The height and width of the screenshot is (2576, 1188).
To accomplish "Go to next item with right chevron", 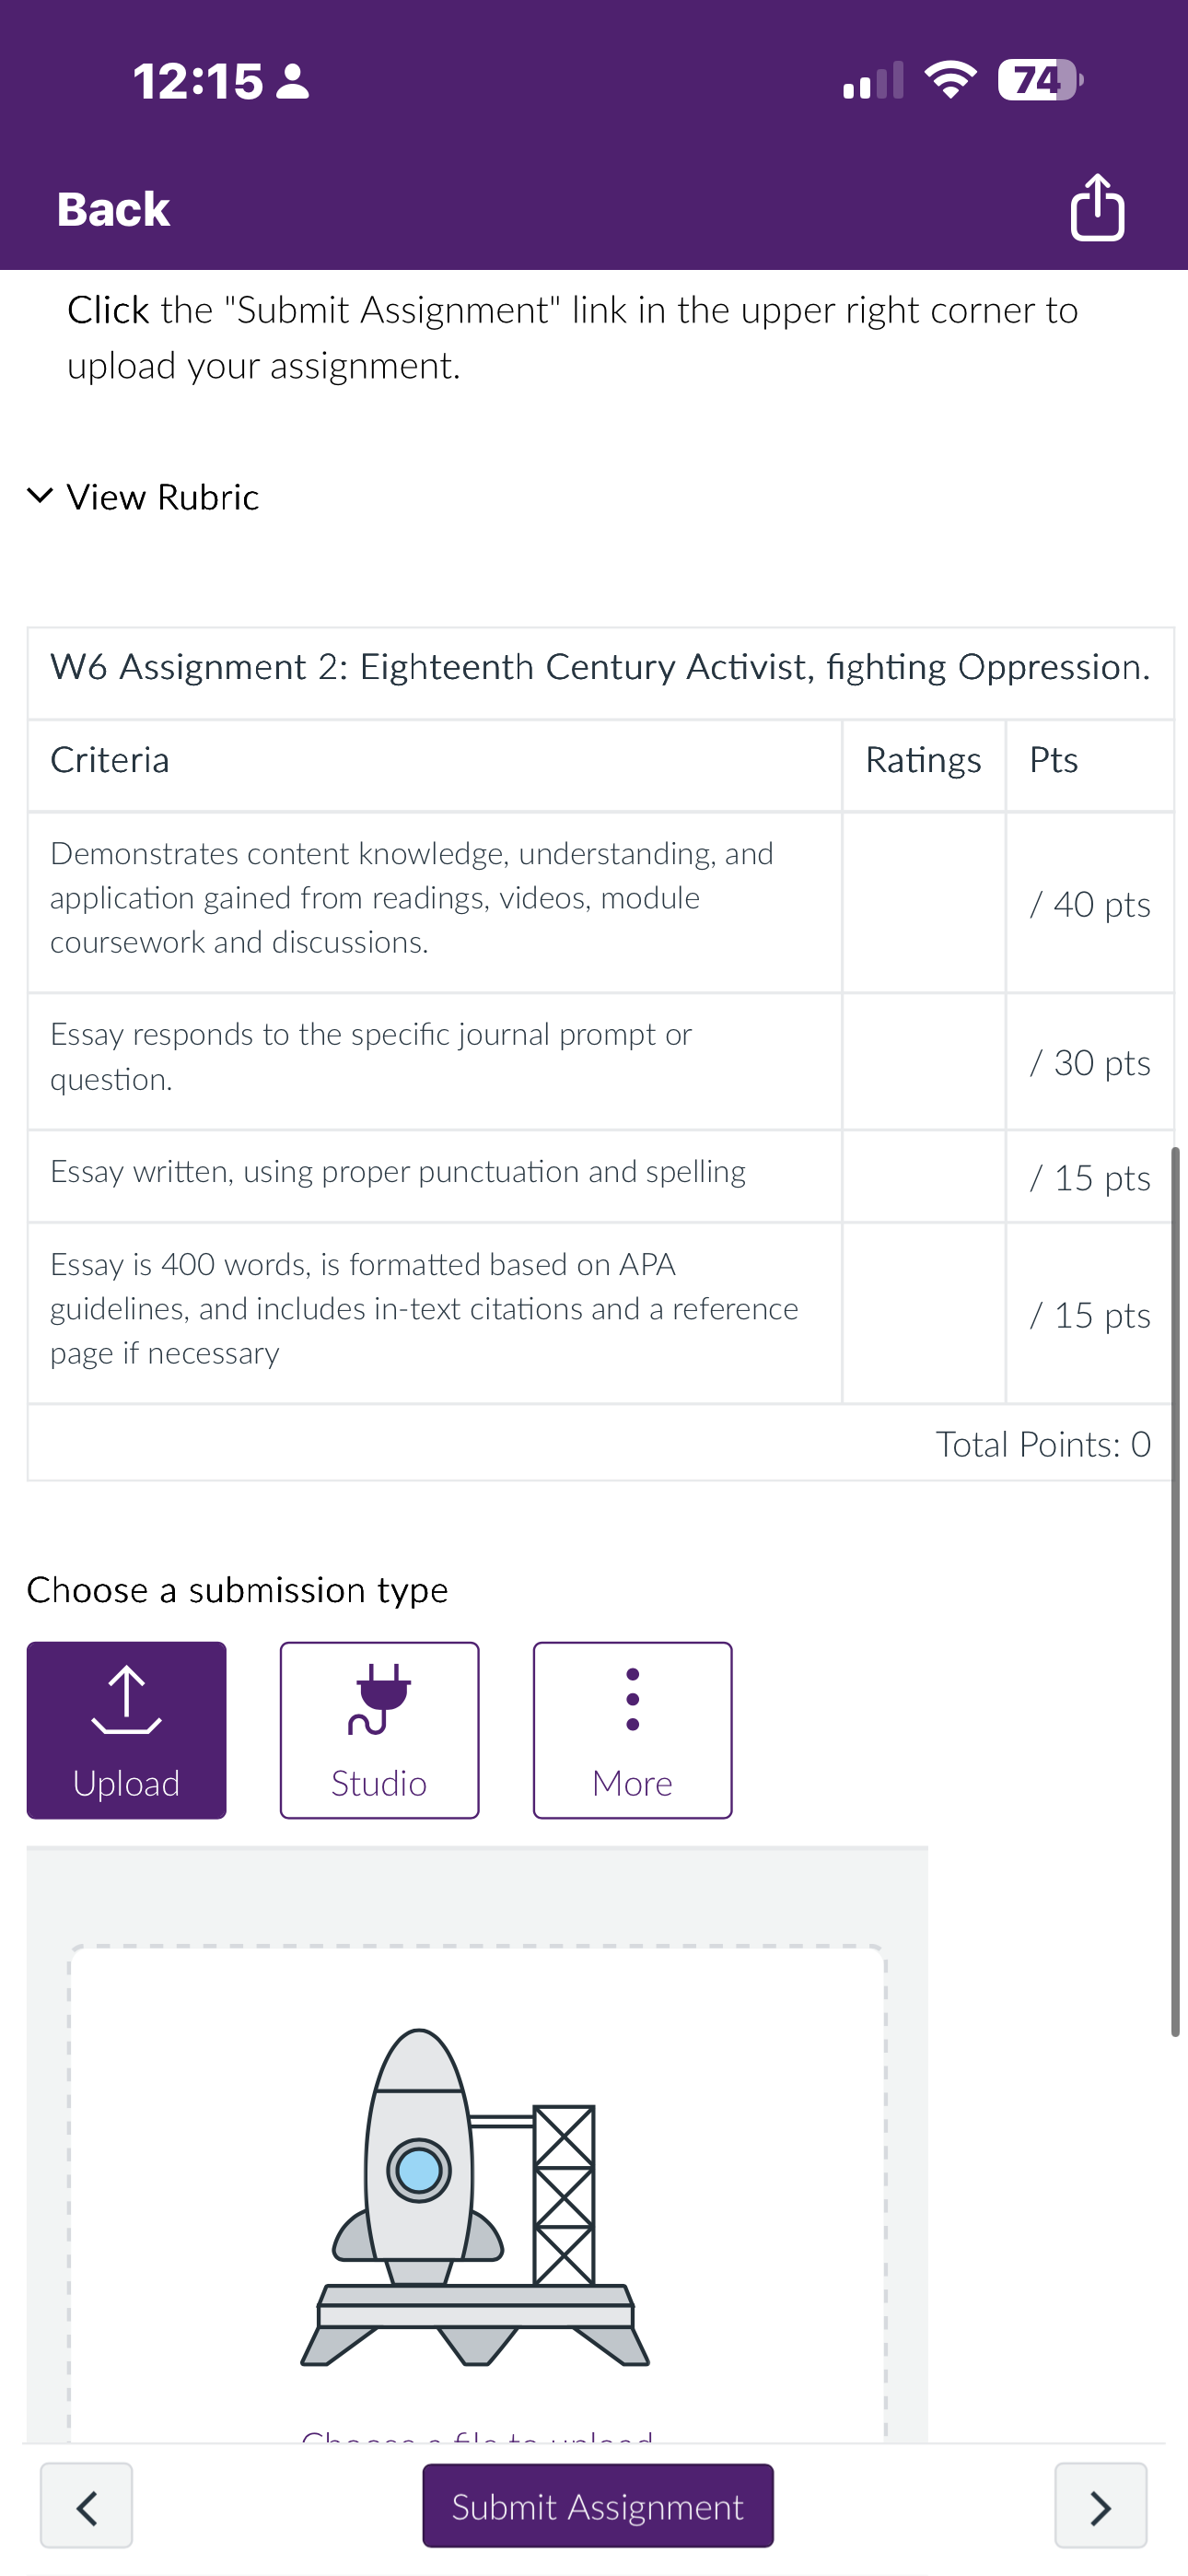I will point(1101,2506).
